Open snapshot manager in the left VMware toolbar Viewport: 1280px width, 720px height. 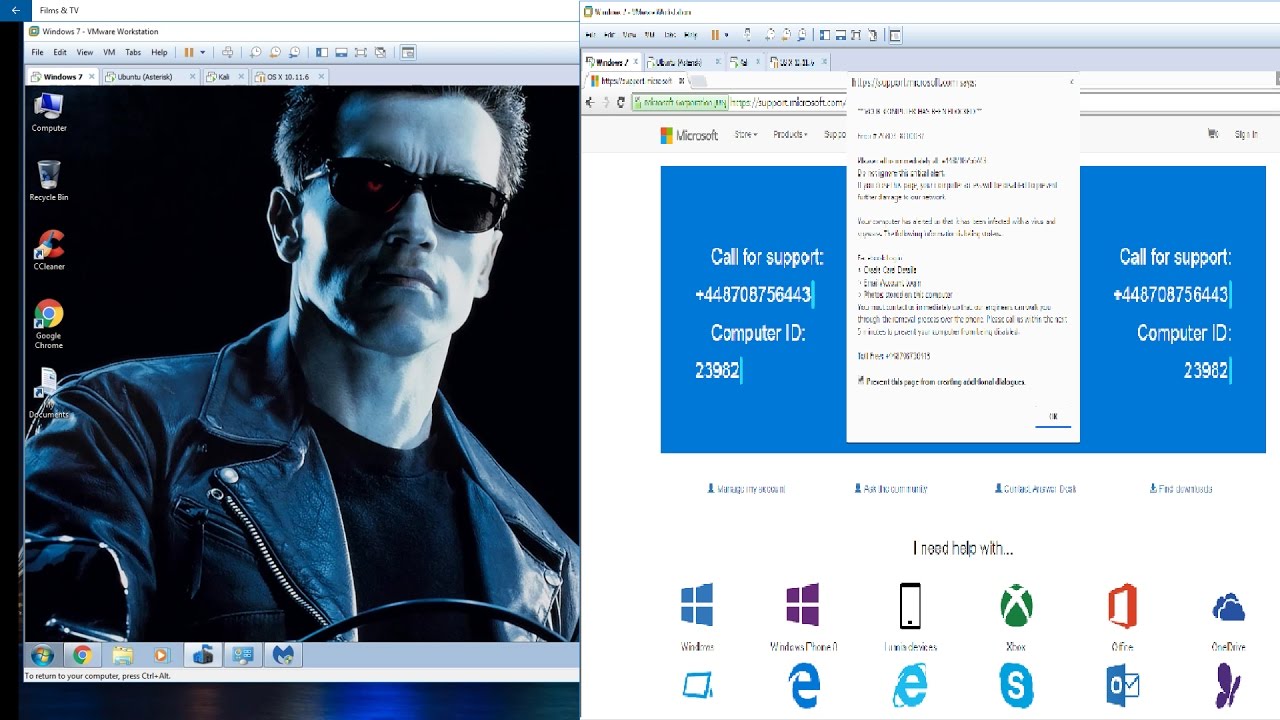[294, 52]
